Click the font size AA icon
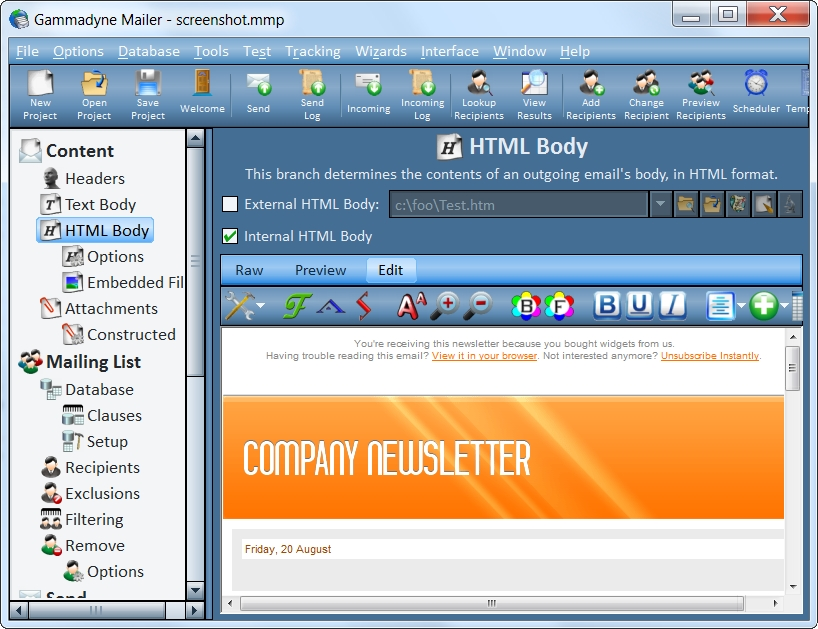This screenshot has width=818, height=629. coord(412,306)
